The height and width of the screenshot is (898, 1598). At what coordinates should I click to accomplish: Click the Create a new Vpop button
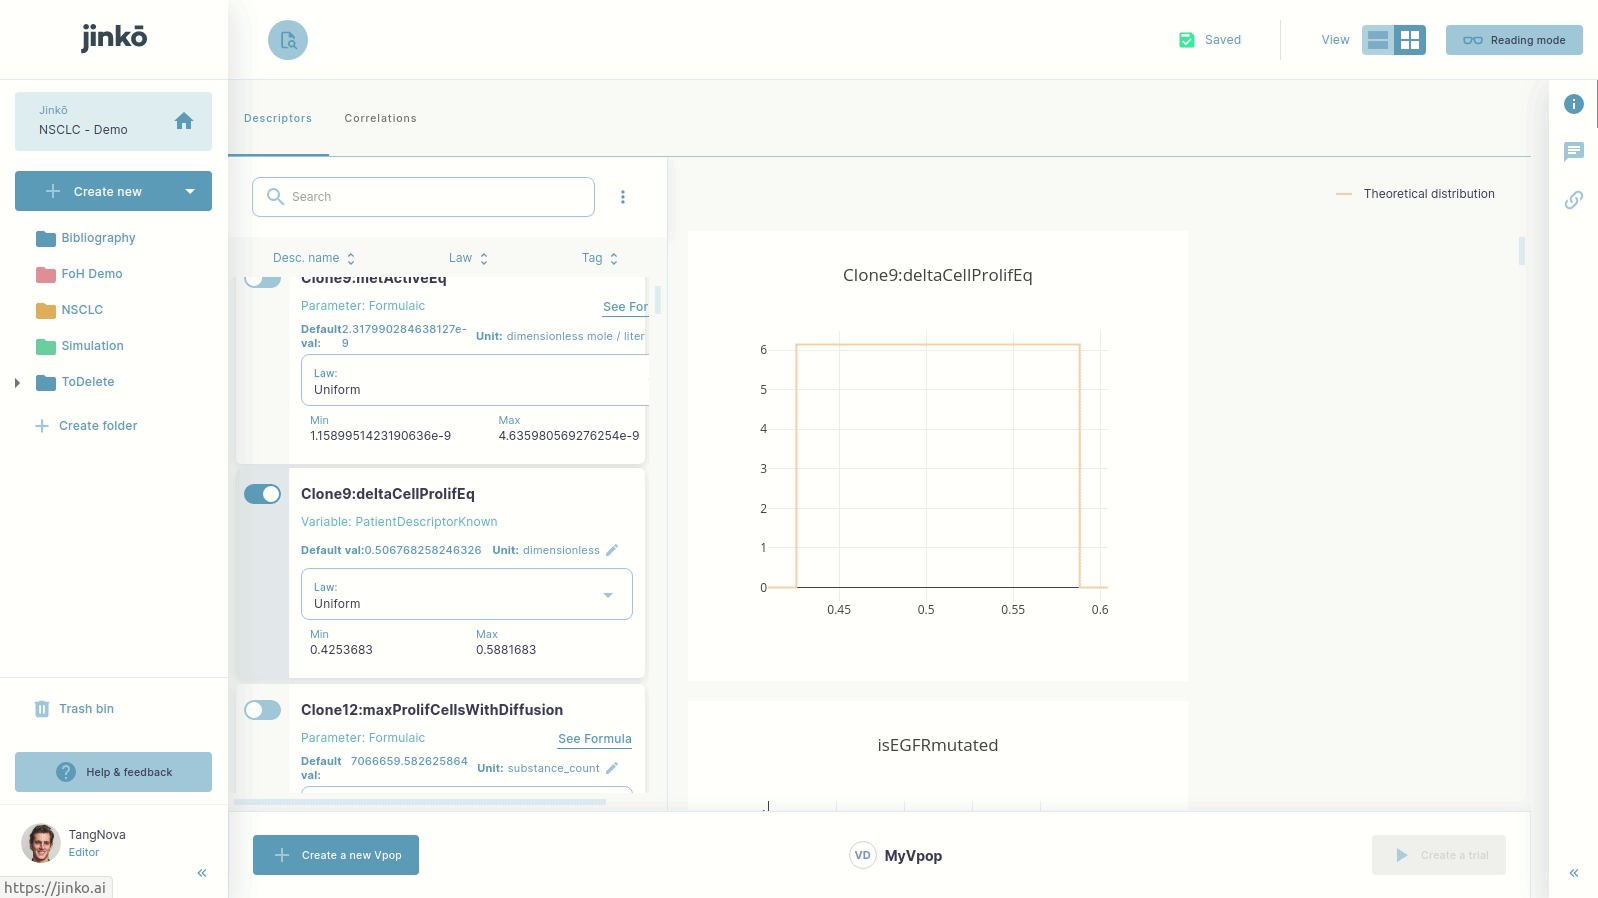(336, 855)
